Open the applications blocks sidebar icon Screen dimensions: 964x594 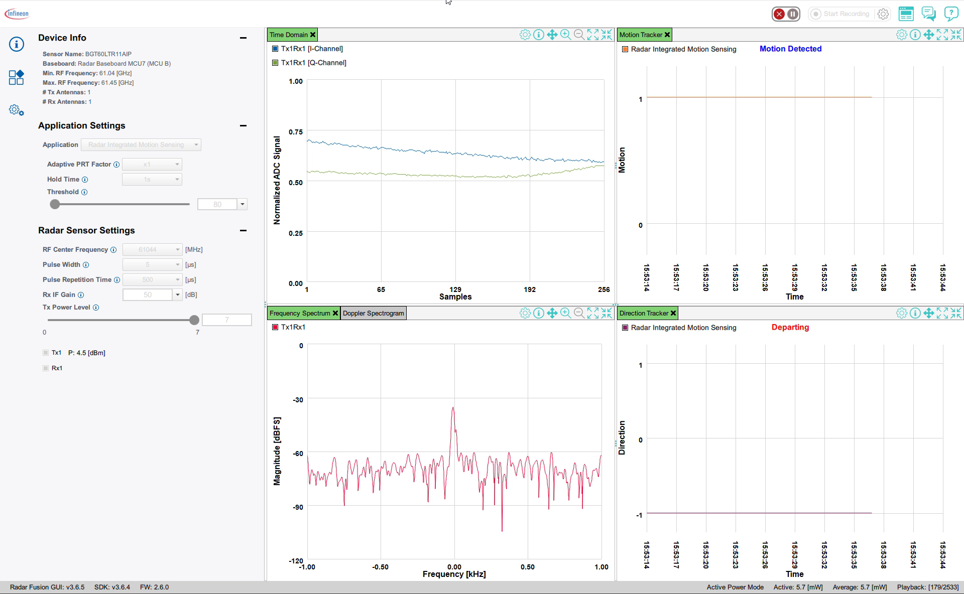[x=17, y=77]
